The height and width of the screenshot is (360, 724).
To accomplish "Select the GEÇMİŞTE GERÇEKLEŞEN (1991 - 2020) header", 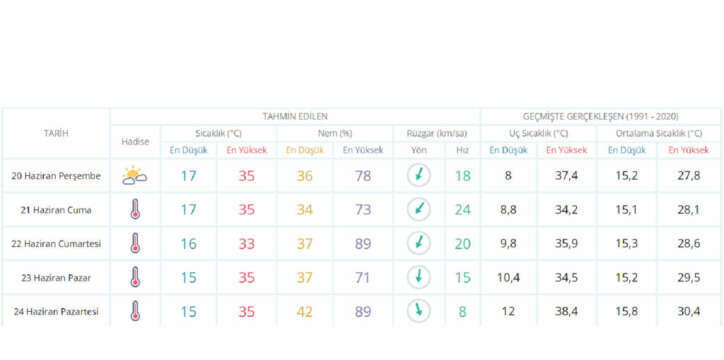I will pyautogui.click(x=601, y=116).
